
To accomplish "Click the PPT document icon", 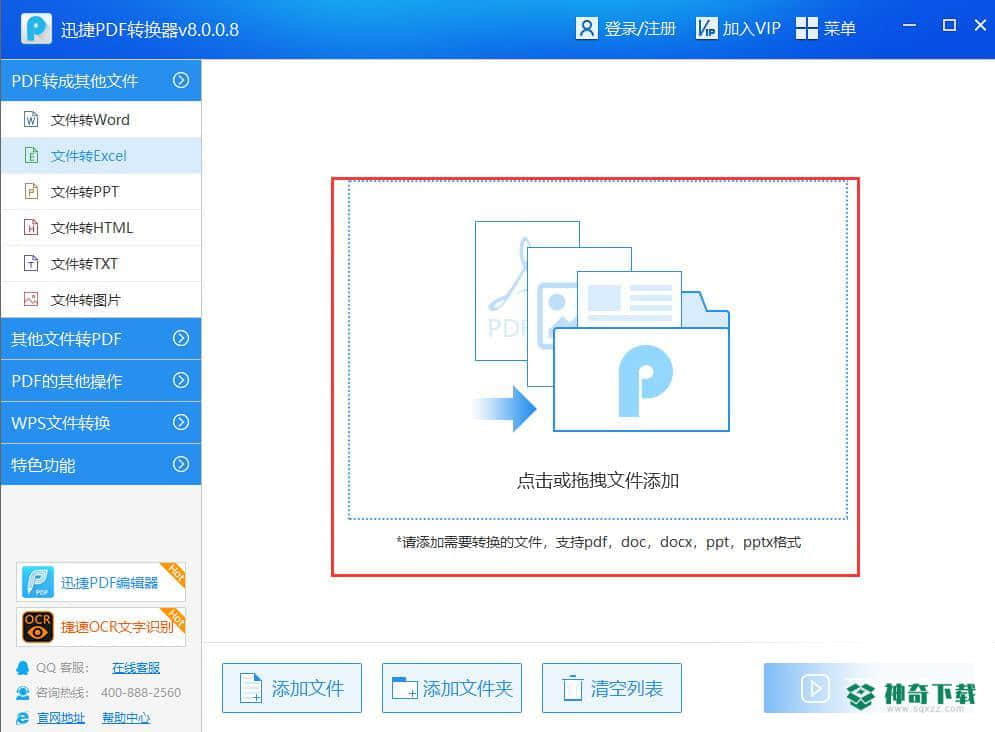I will (31, 192).
